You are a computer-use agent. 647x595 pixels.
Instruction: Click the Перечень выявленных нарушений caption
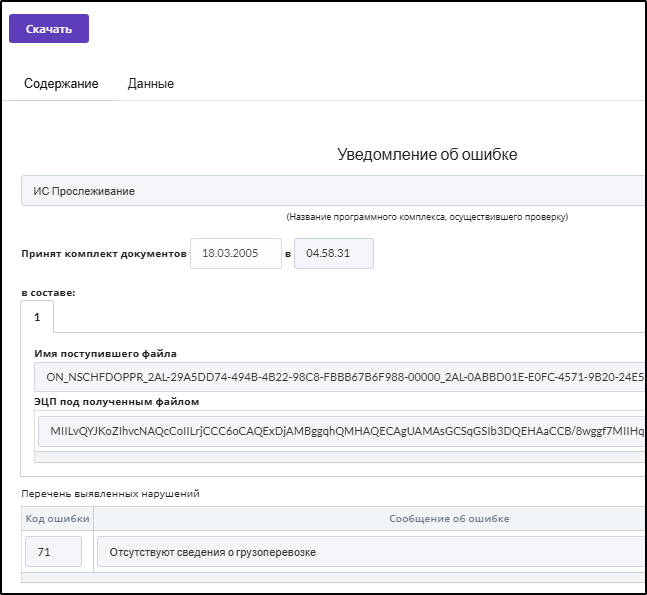(x=111, y=493)
